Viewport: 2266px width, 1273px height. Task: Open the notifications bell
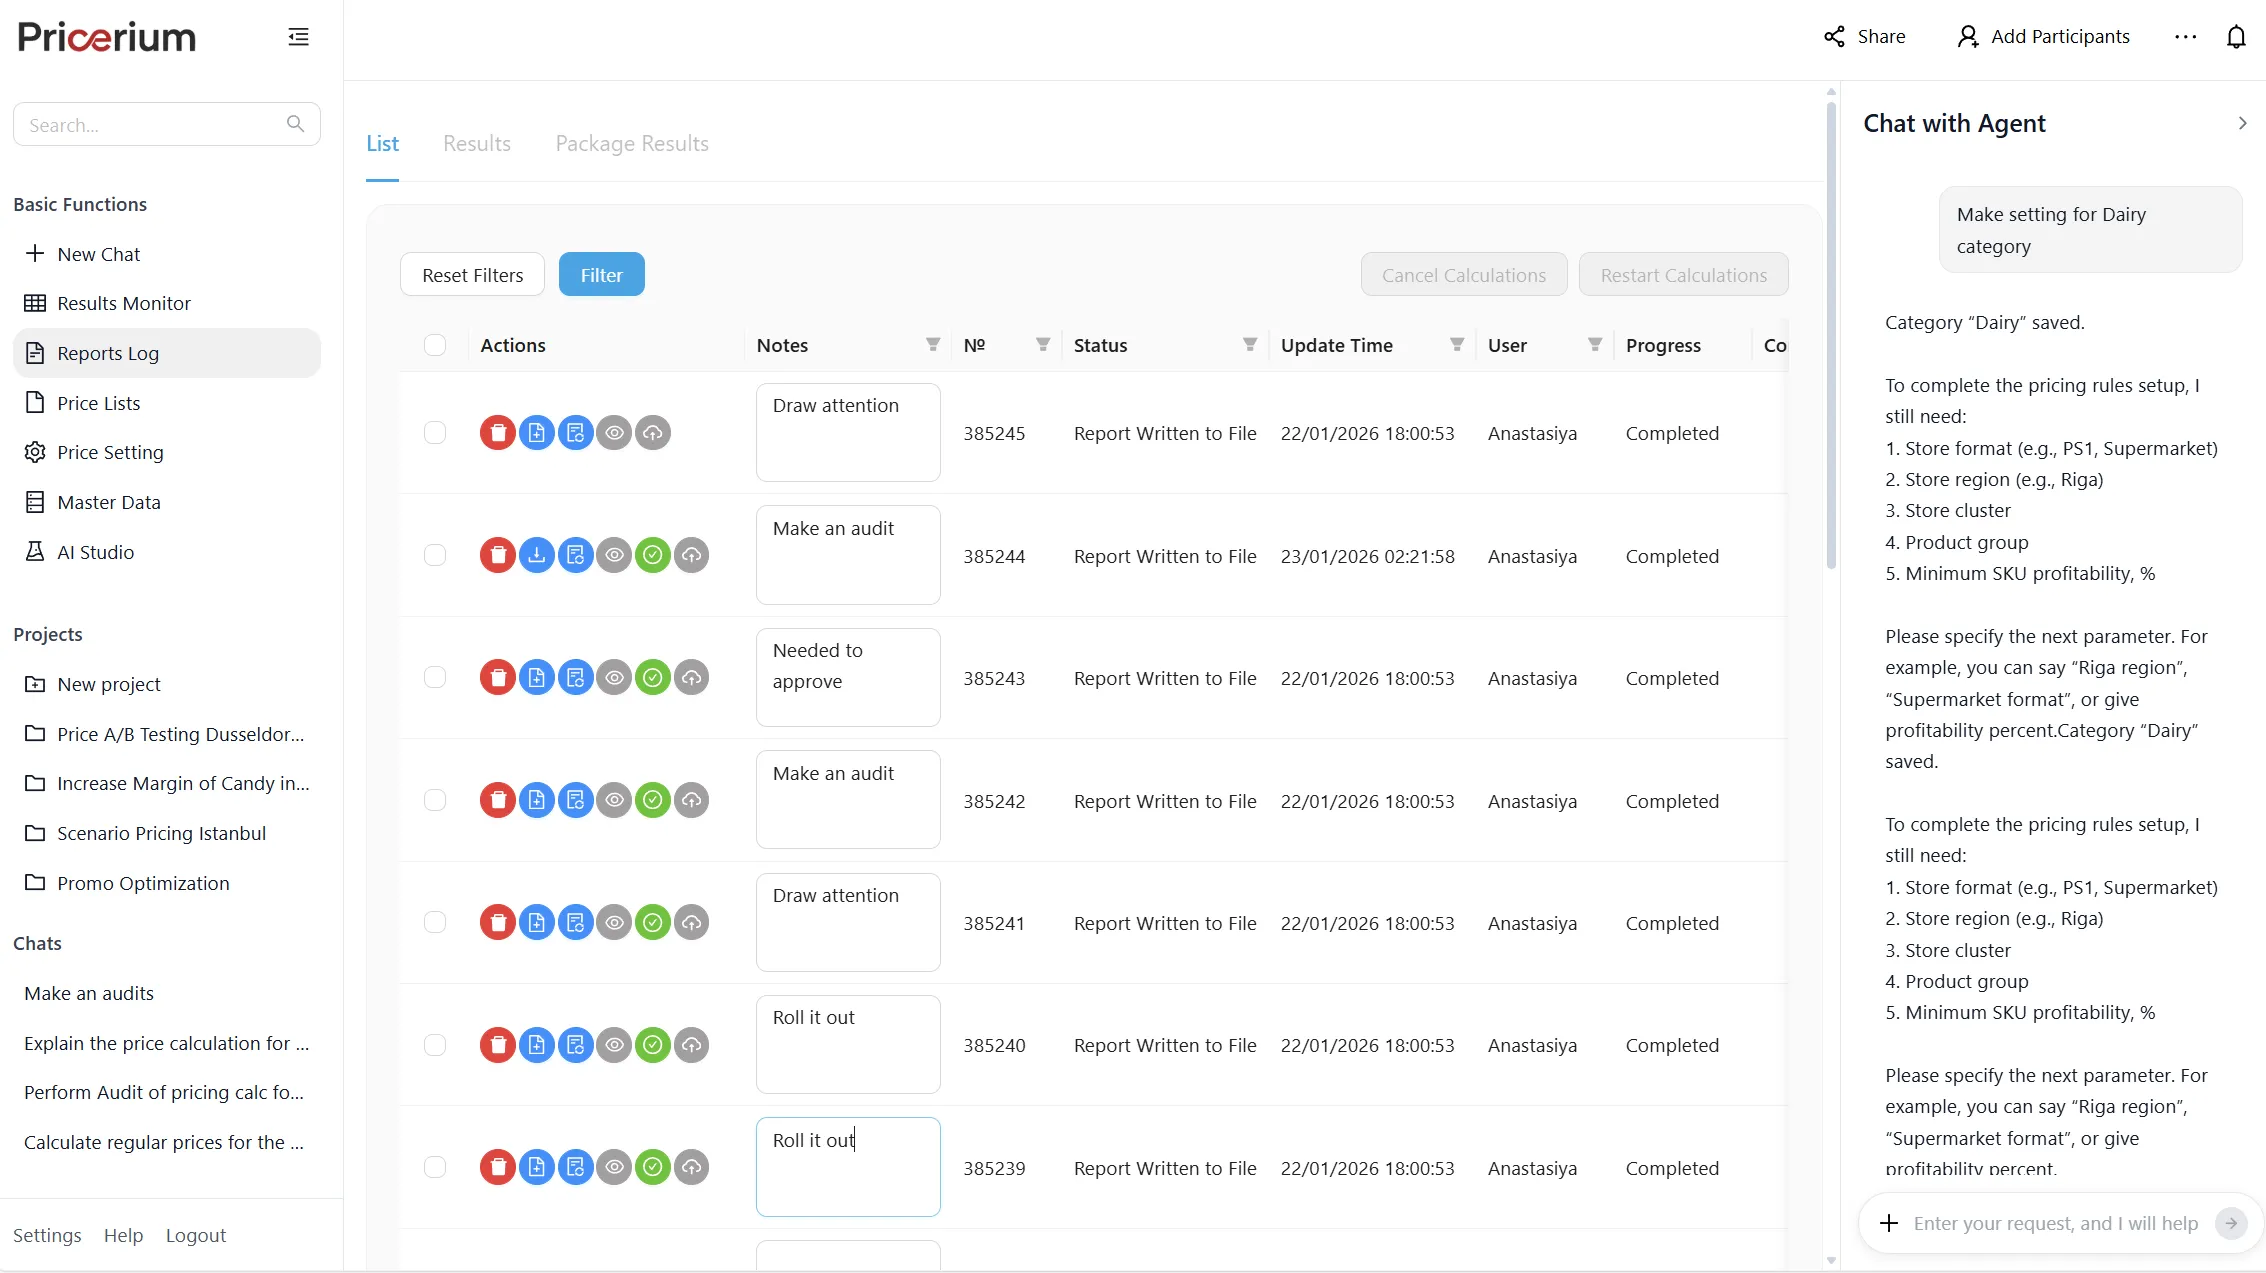pos(2236,37)
